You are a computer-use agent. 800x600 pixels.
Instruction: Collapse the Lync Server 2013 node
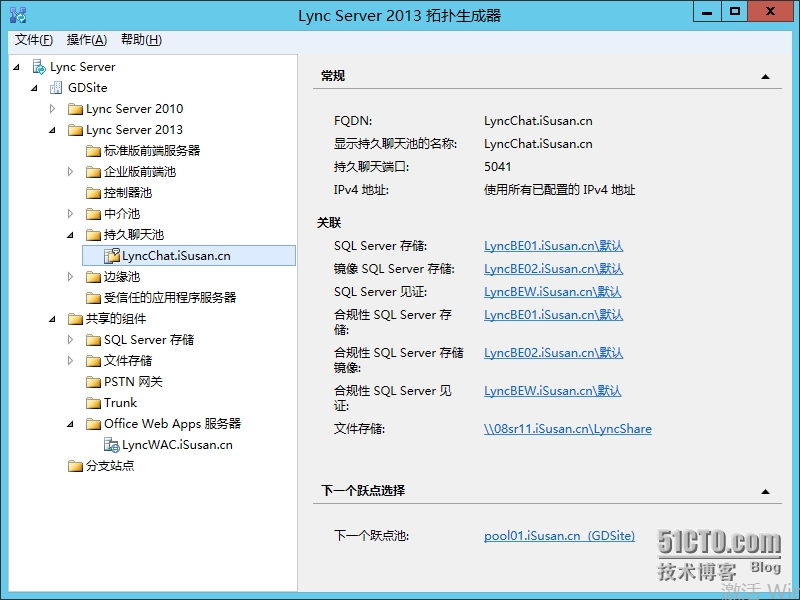coord(52,130)
